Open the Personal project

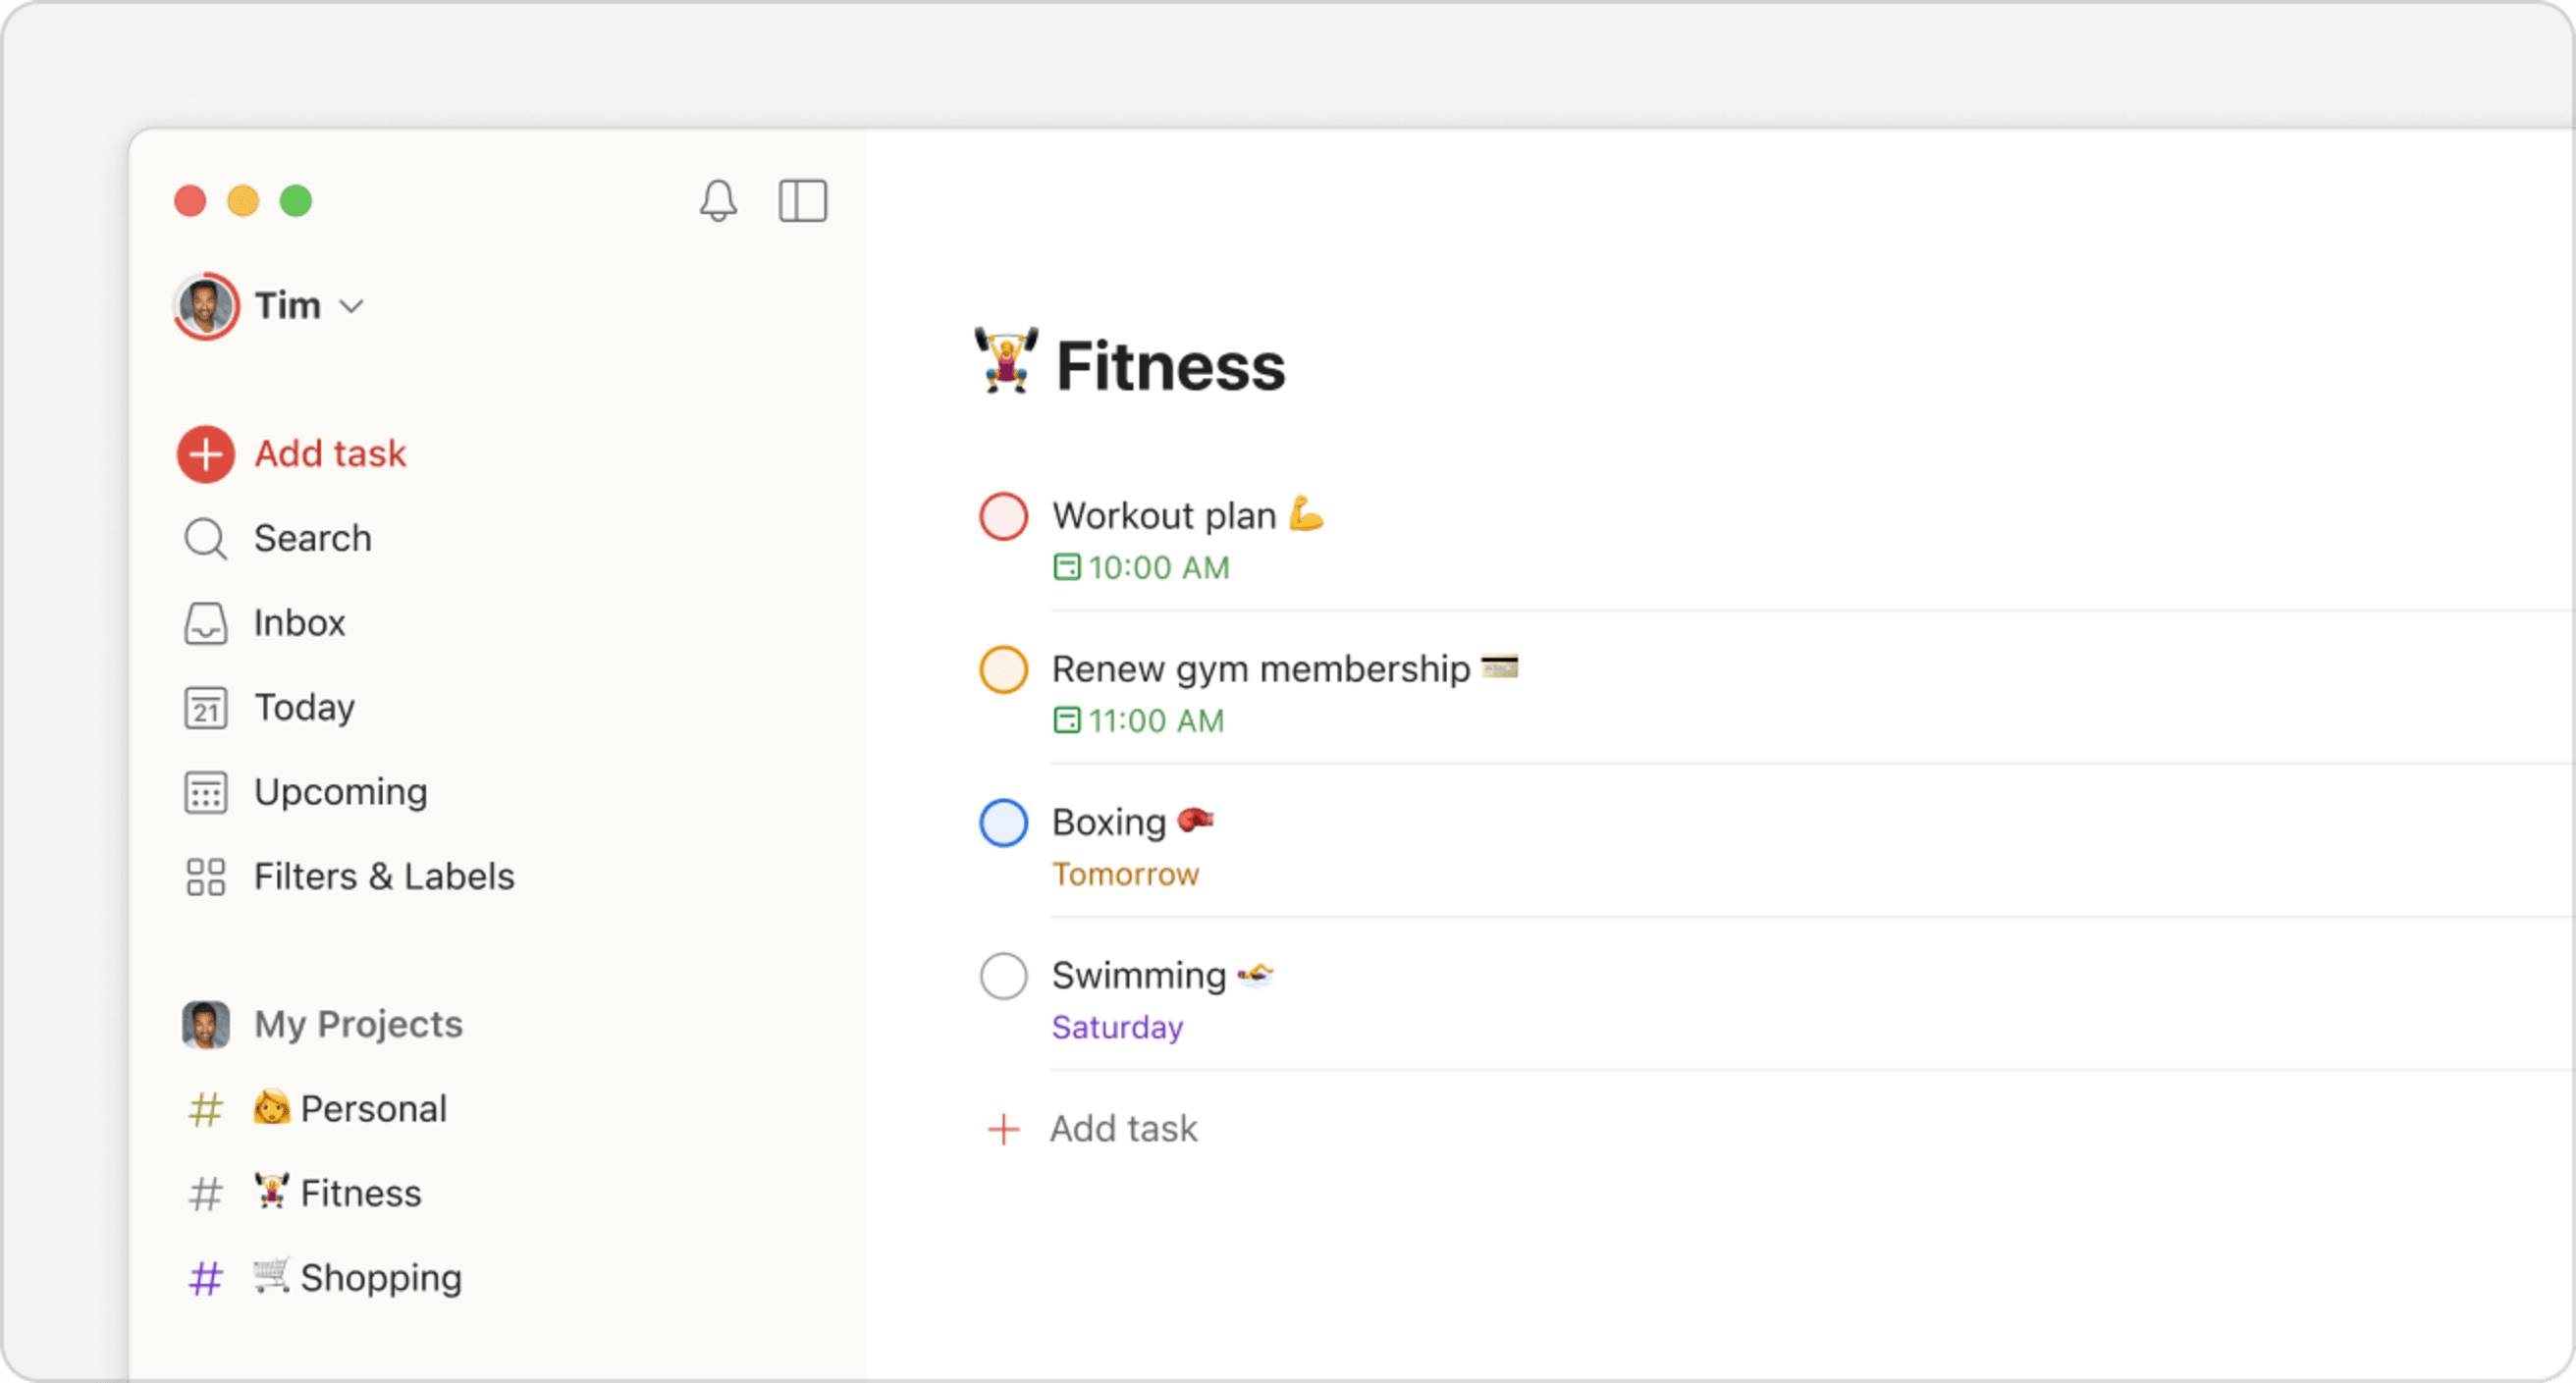coord(372,1109)
